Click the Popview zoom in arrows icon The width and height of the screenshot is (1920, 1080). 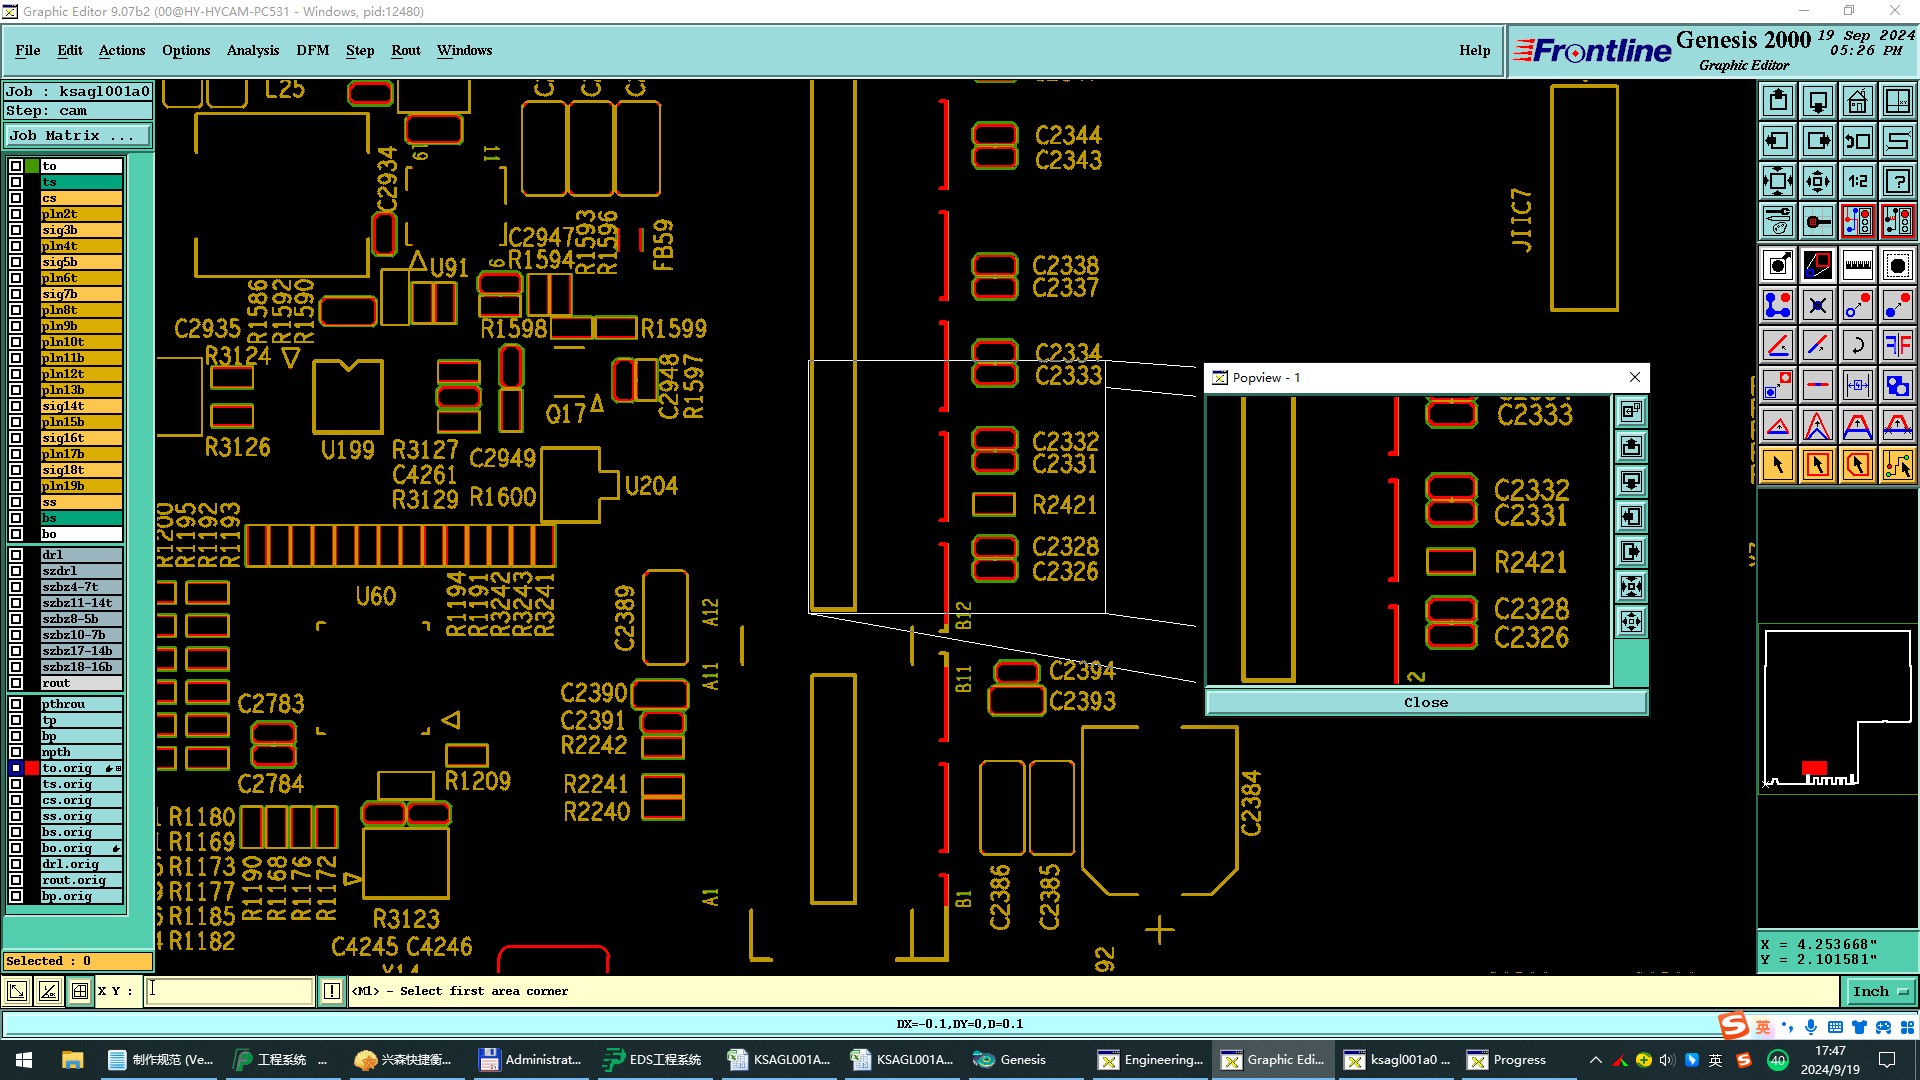coord(1631,622)
